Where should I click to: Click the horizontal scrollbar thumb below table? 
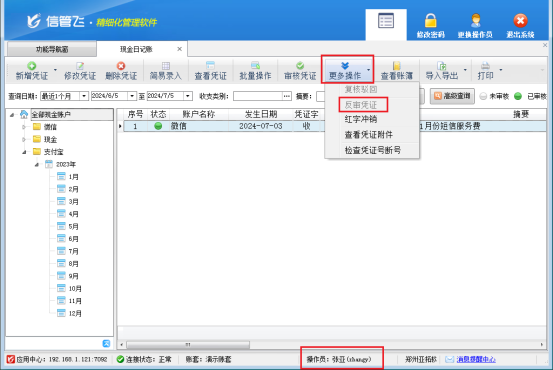coord(188,345)
